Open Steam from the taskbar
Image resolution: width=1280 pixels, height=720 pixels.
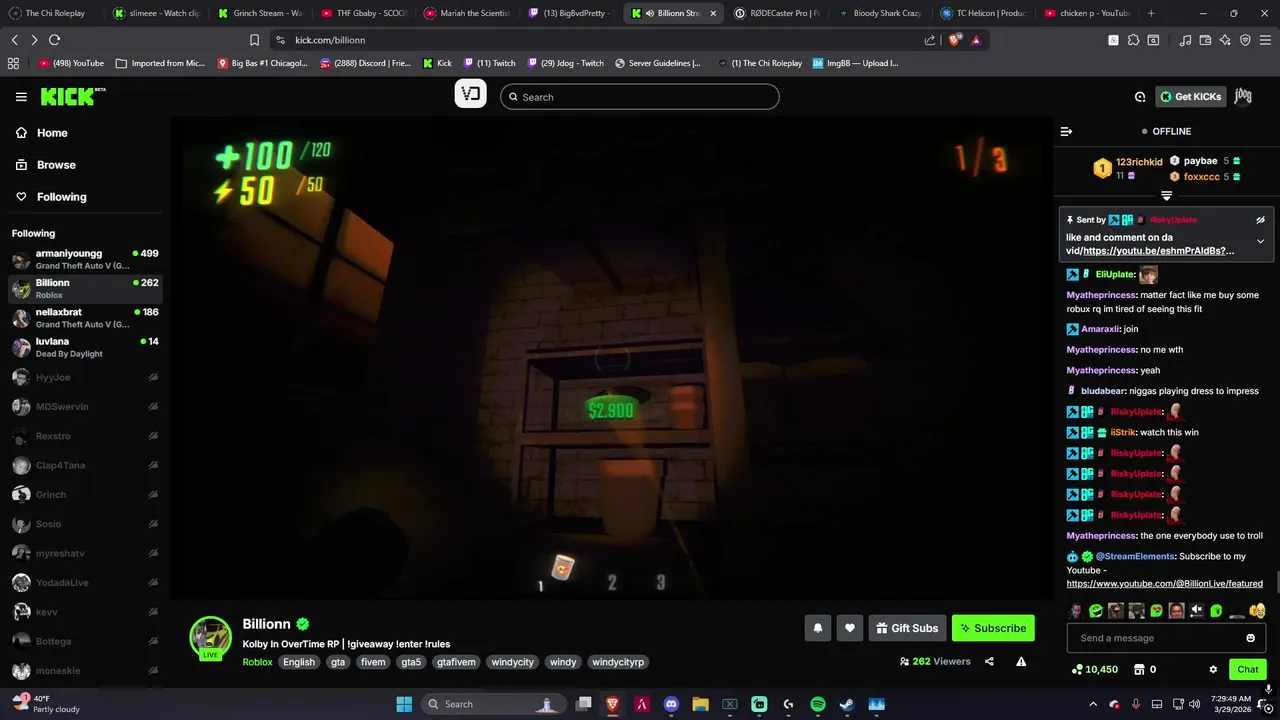coord(847,704)
